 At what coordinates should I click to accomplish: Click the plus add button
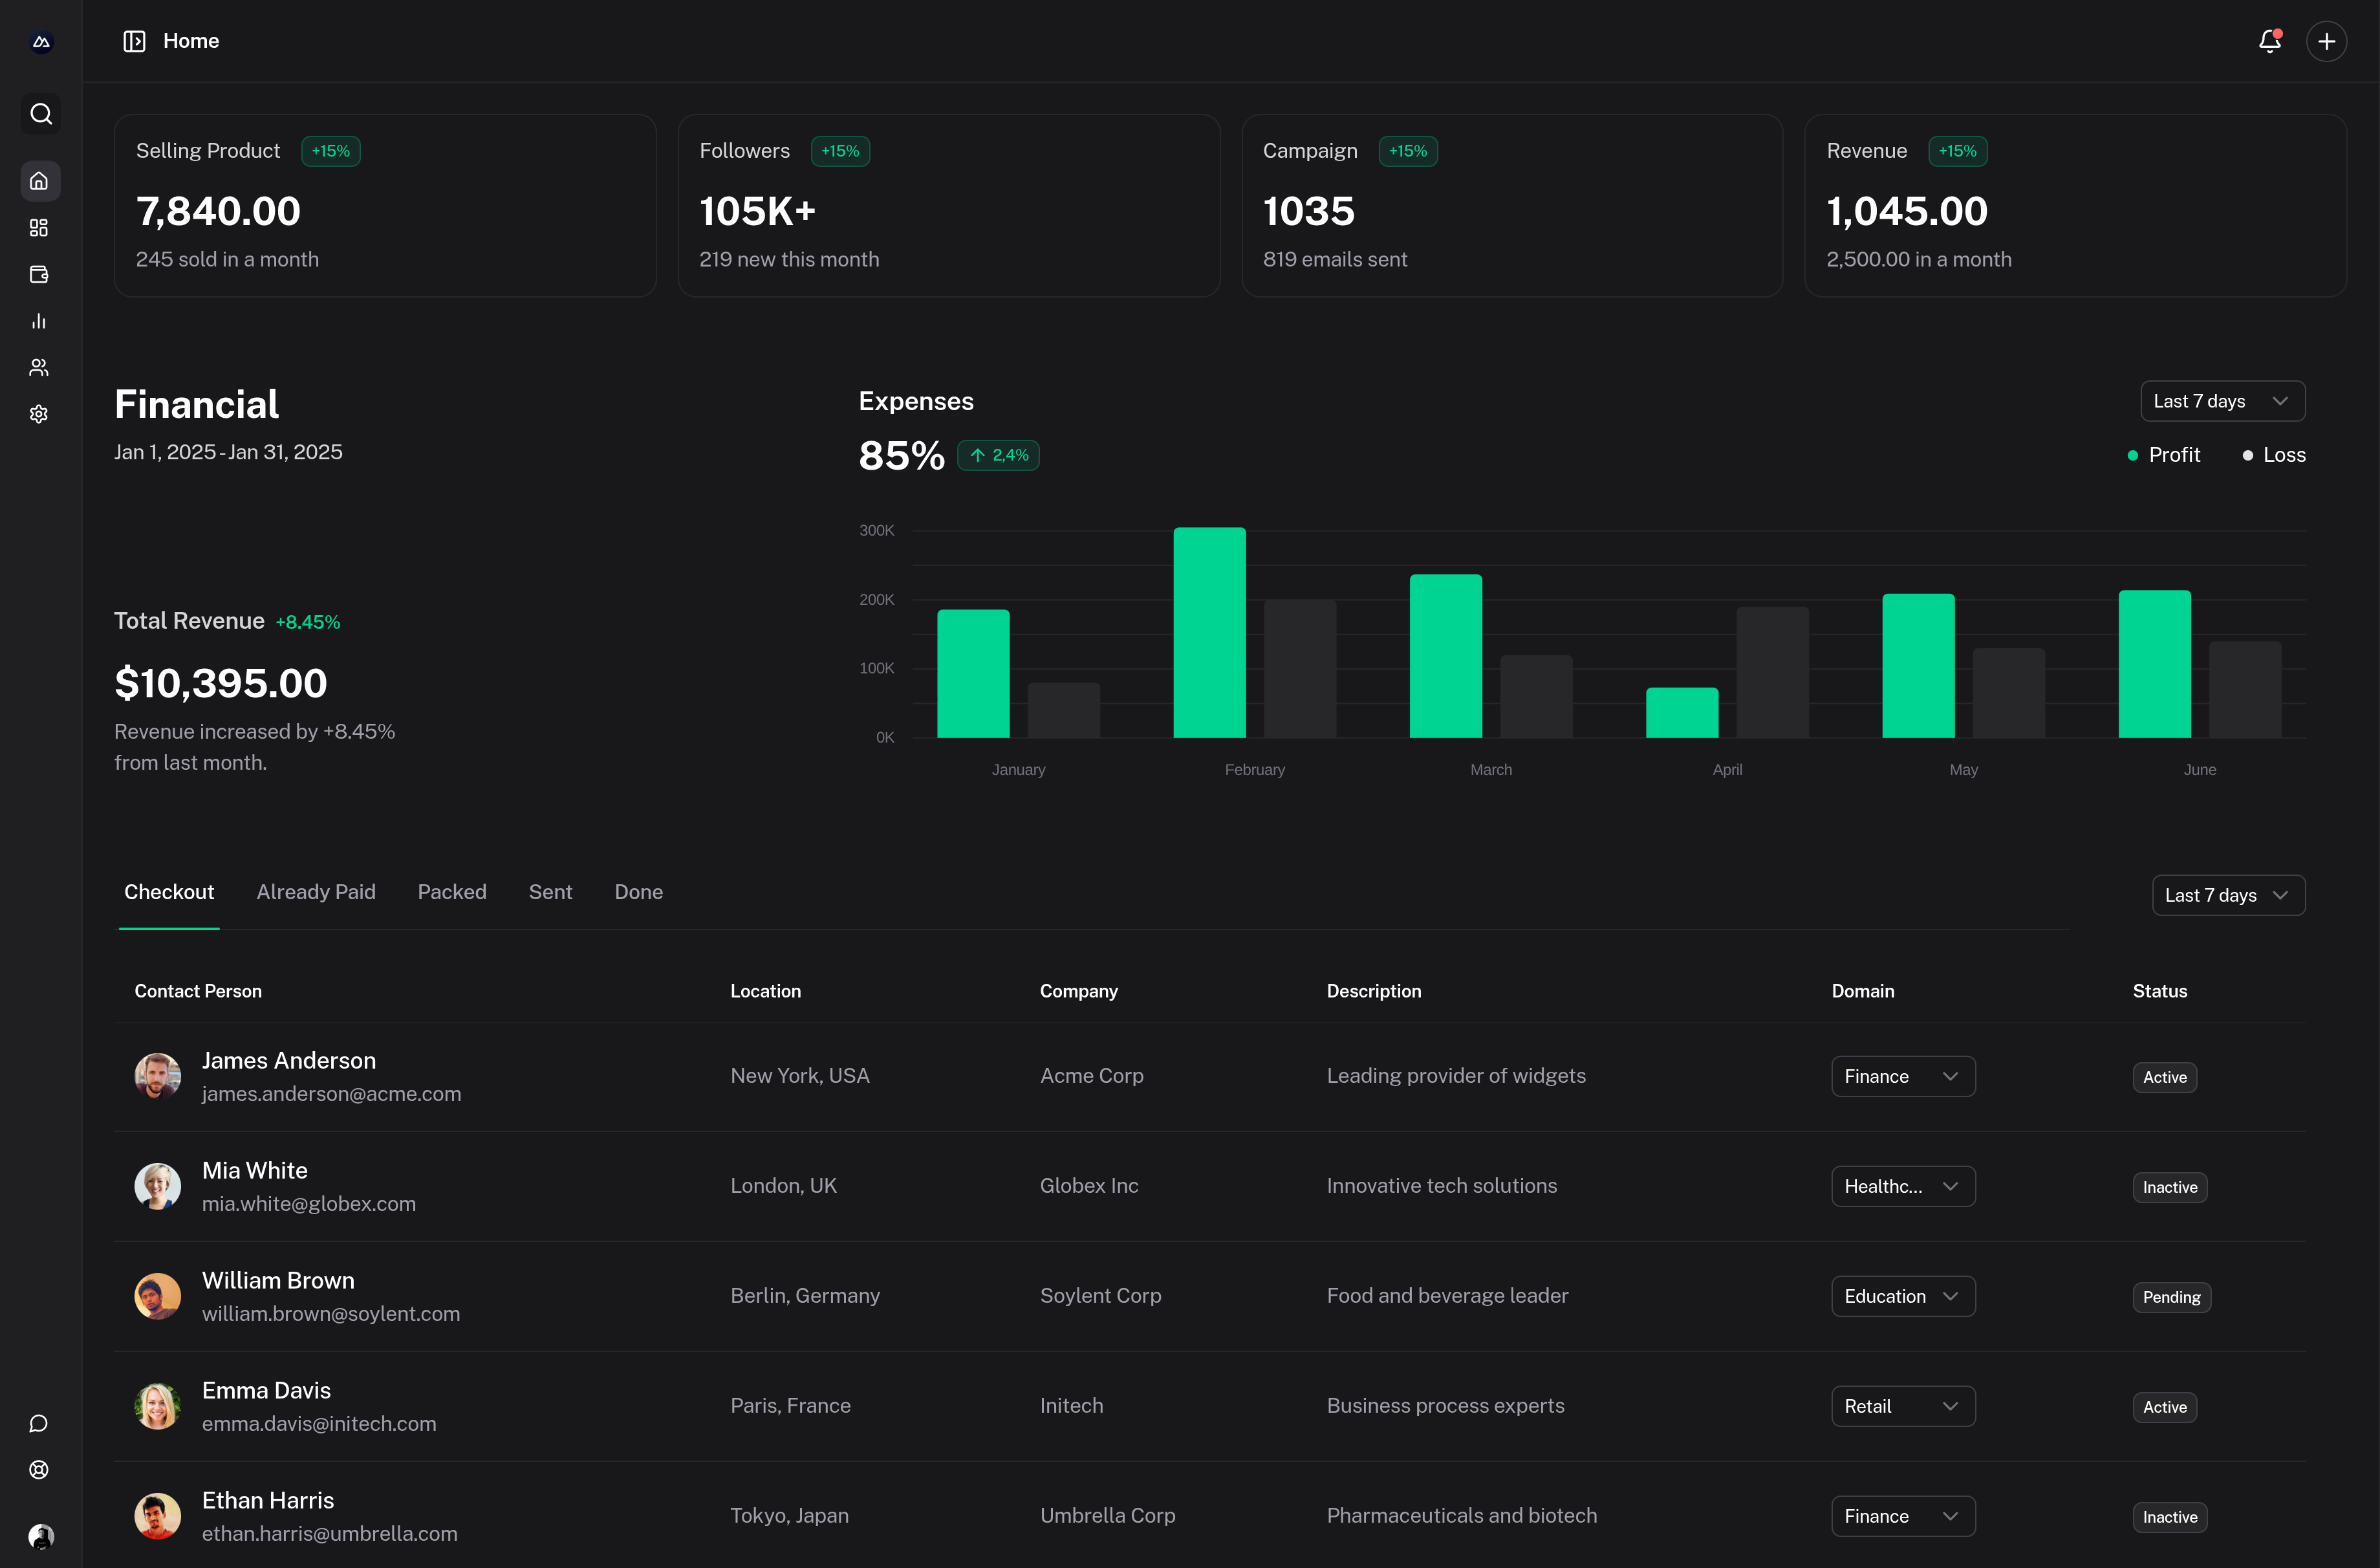2326,41
